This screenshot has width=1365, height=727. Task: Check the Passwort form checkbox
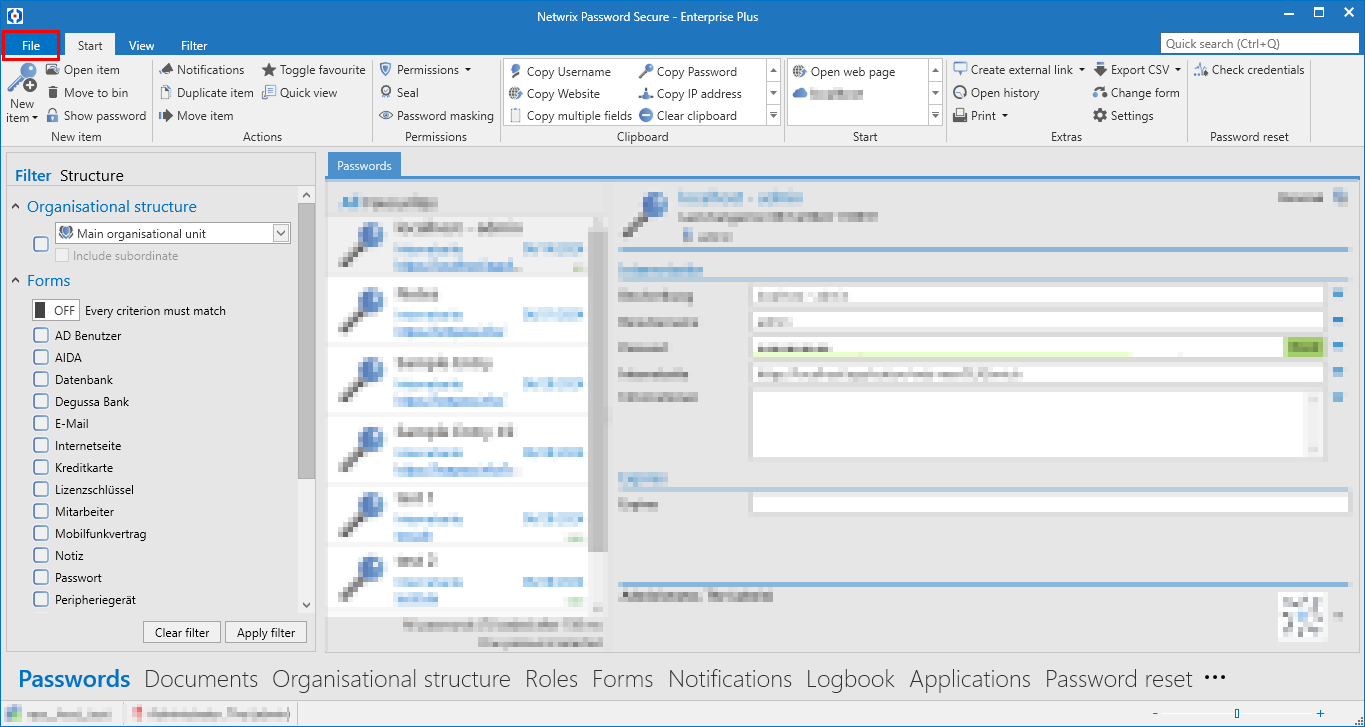(41, 578)
